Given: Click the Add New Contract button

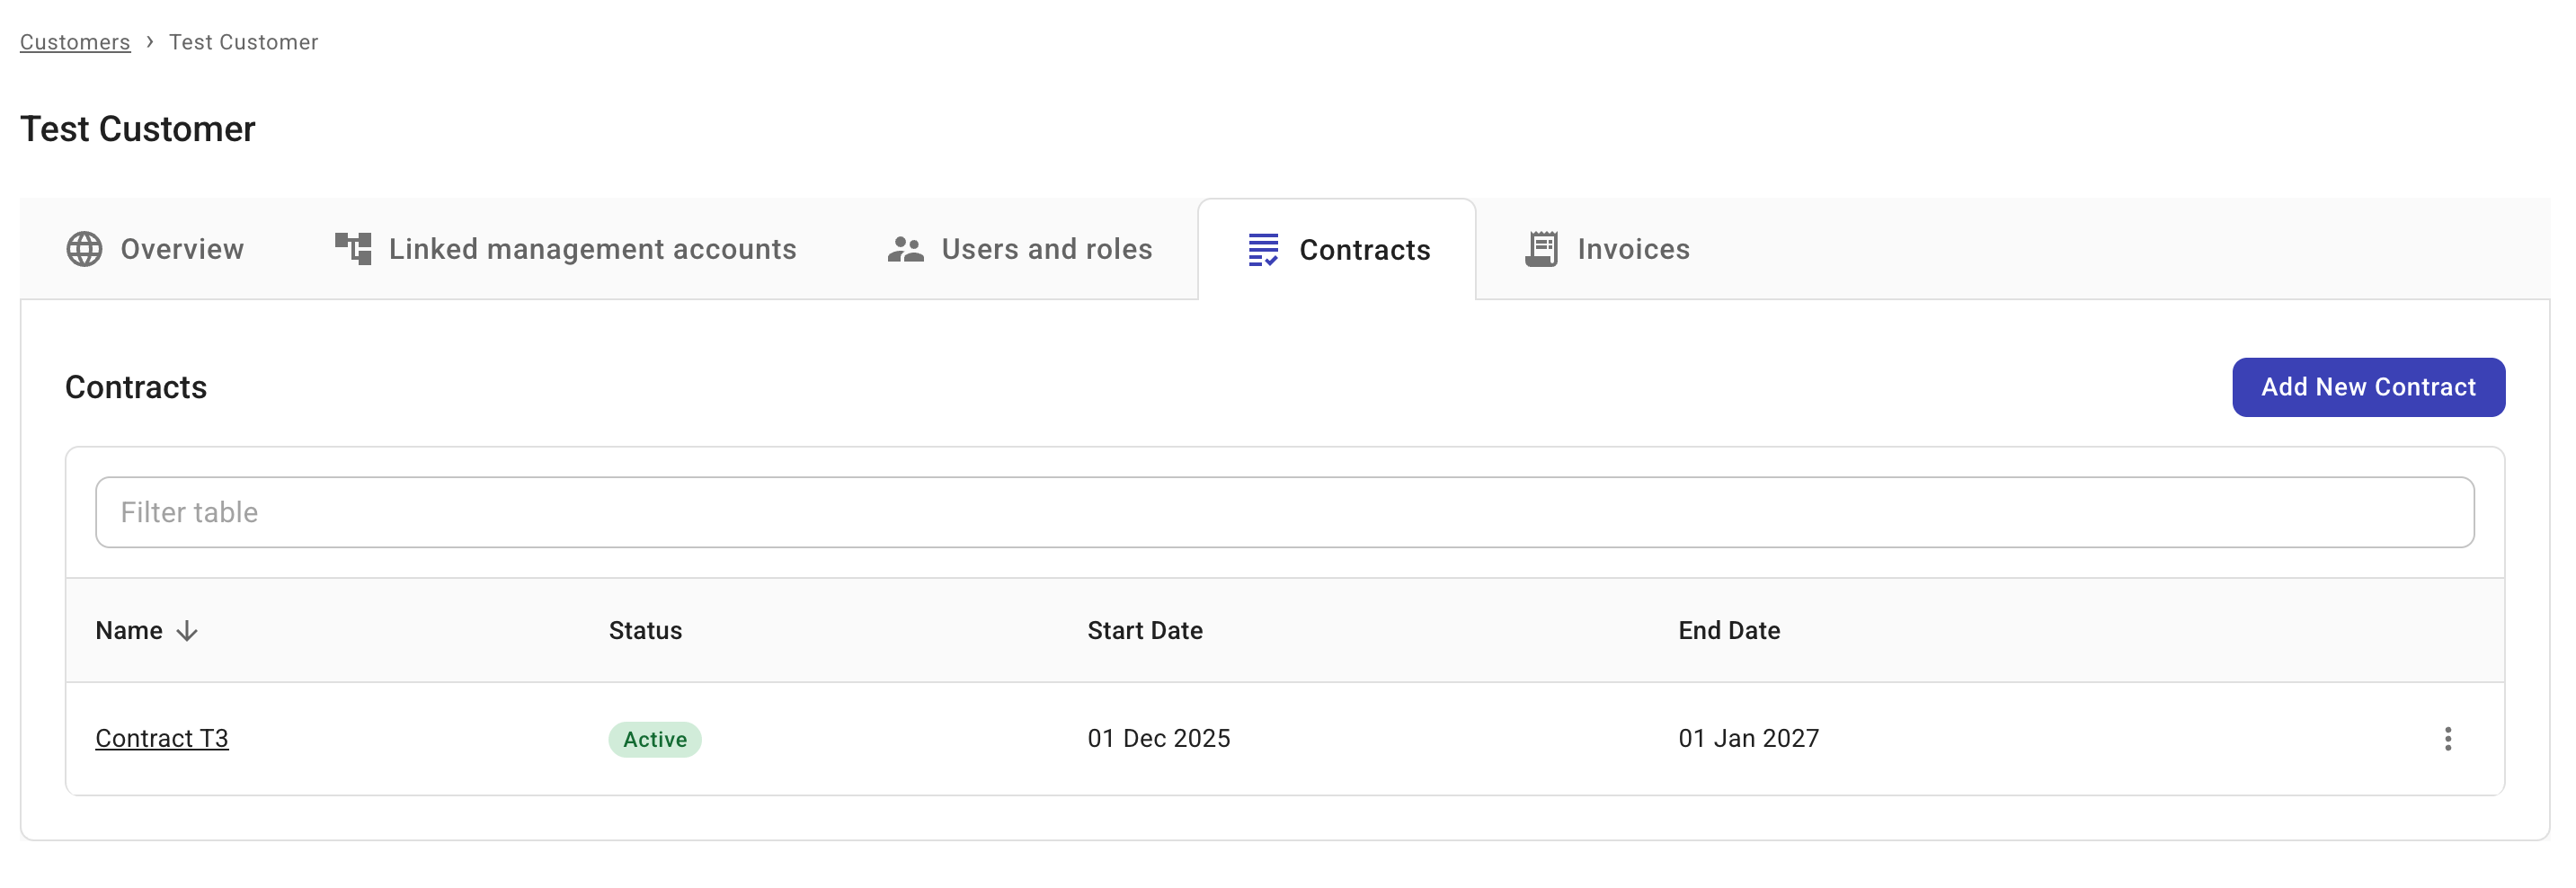Looking at the screenshot, I should pos(2368,387).
